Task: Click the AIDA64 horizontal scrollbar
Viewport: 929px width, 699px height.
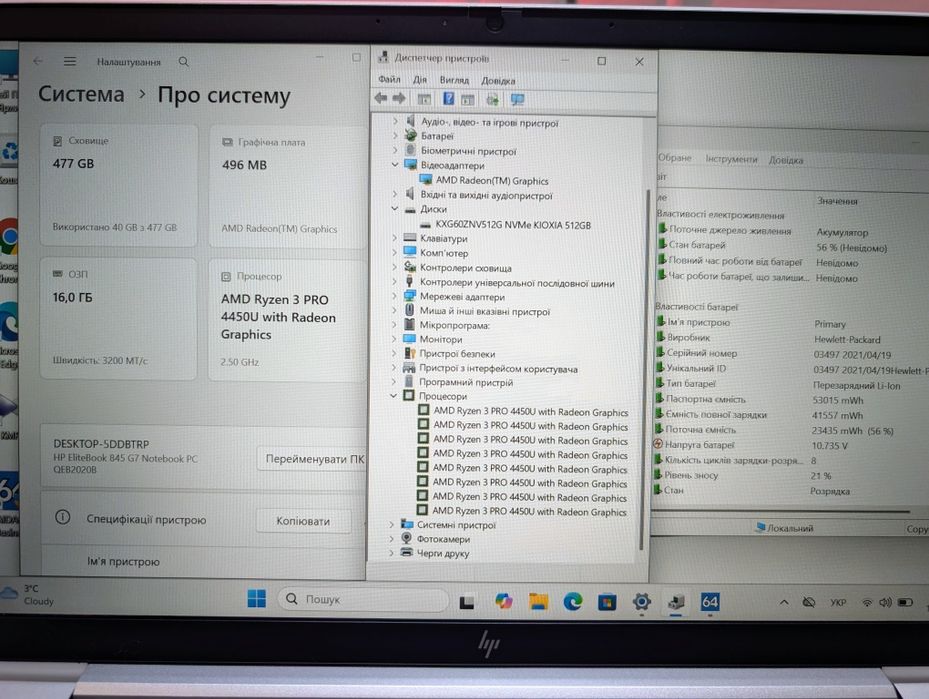Action: click(x=782, y=511)
